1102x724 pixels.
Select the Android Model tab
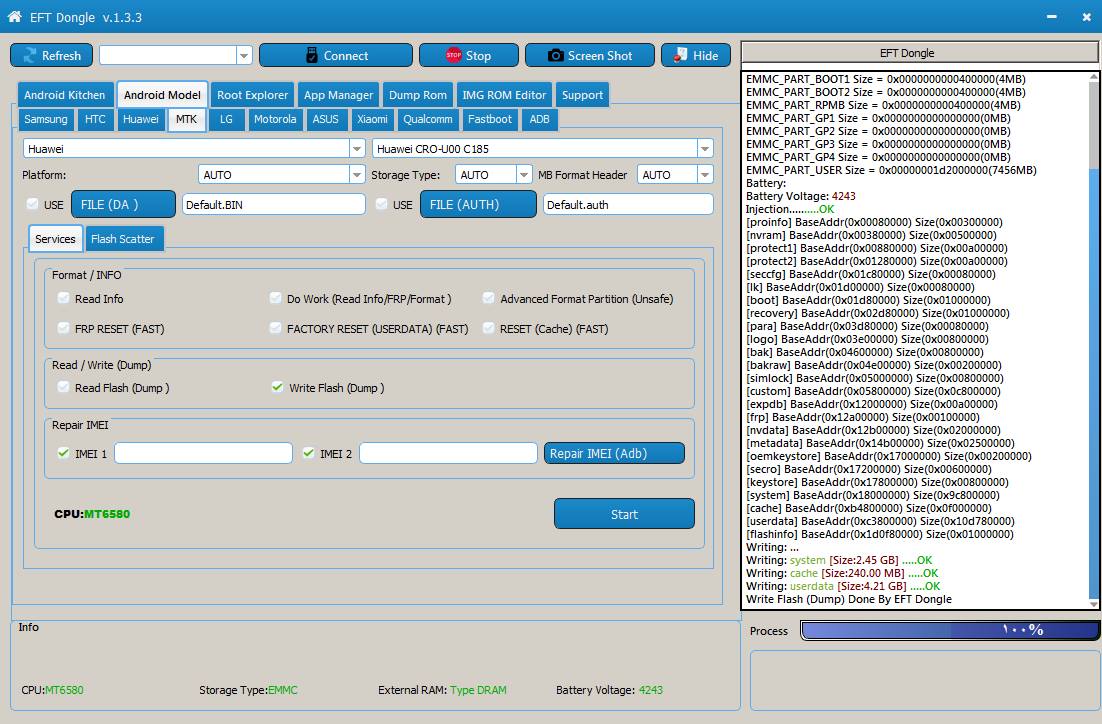162,95
